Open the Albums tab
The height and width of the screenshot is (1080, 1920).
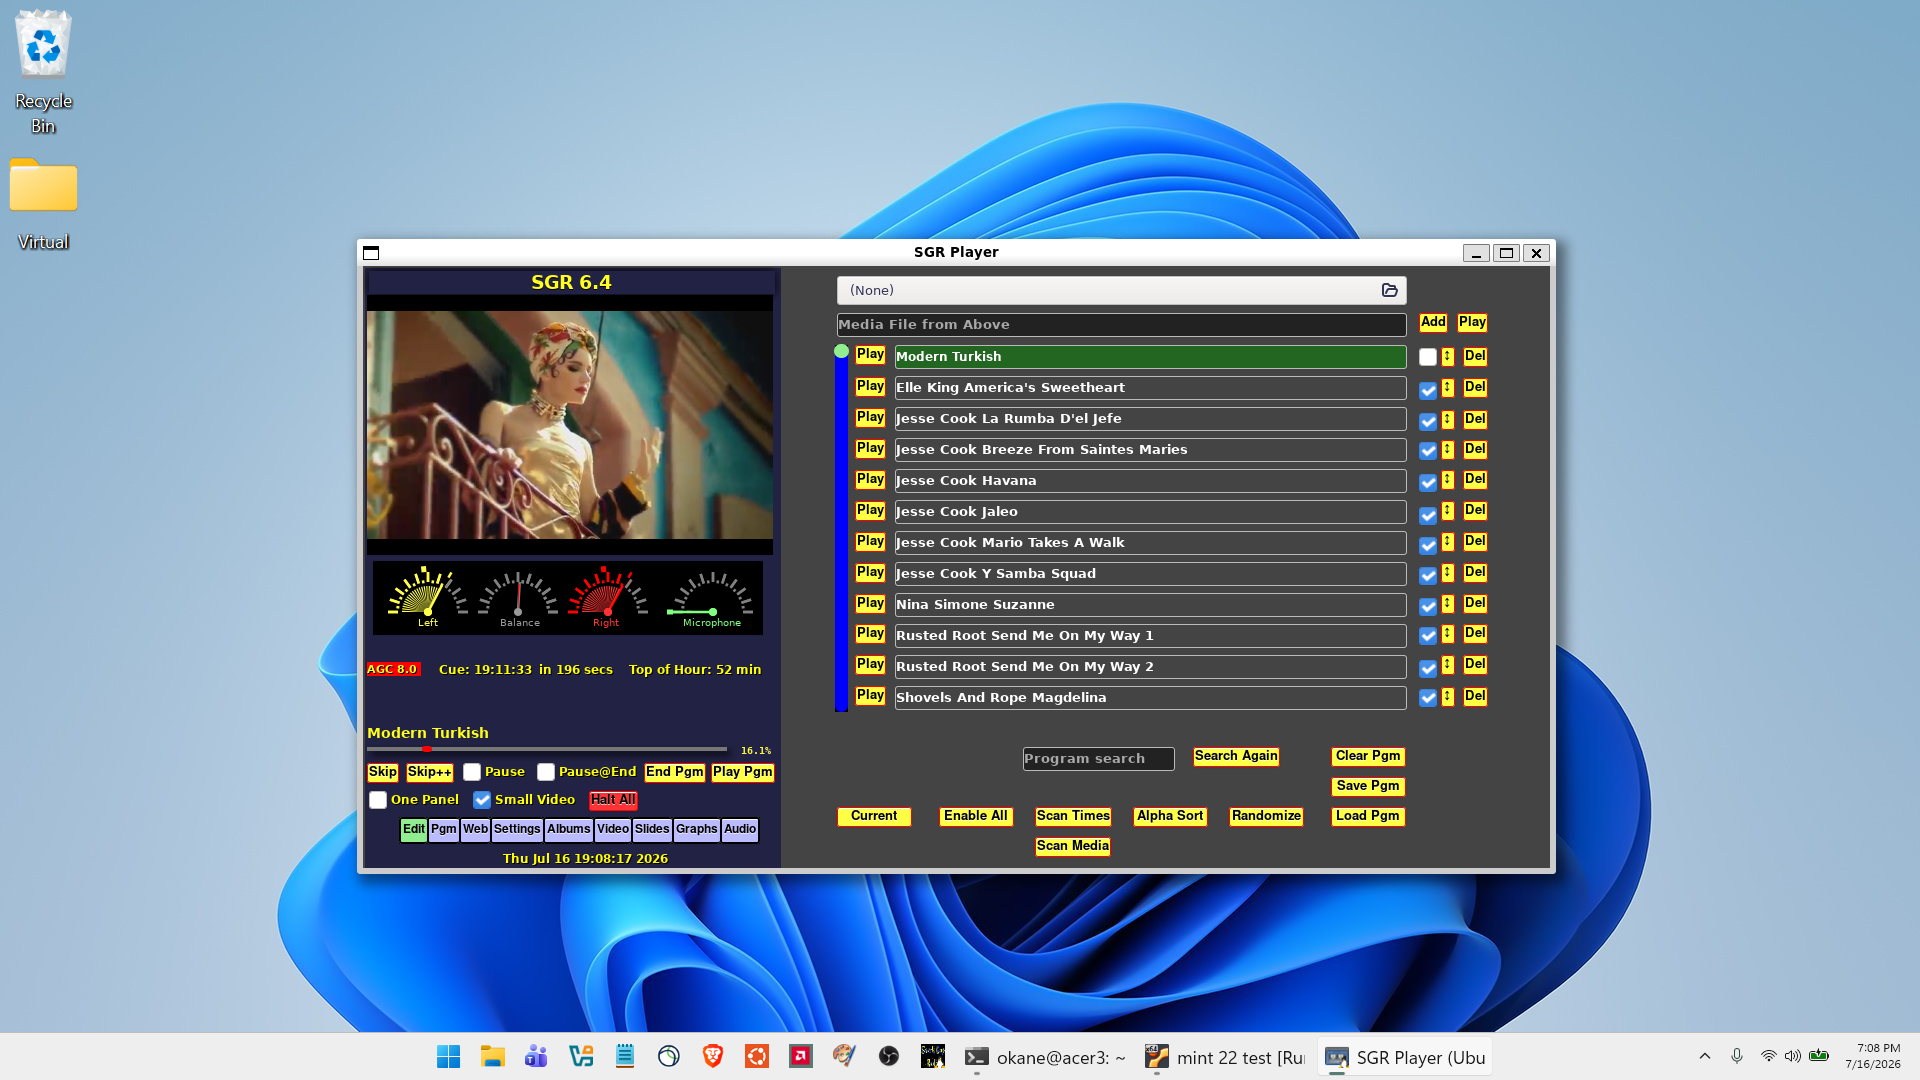(569, 829)
